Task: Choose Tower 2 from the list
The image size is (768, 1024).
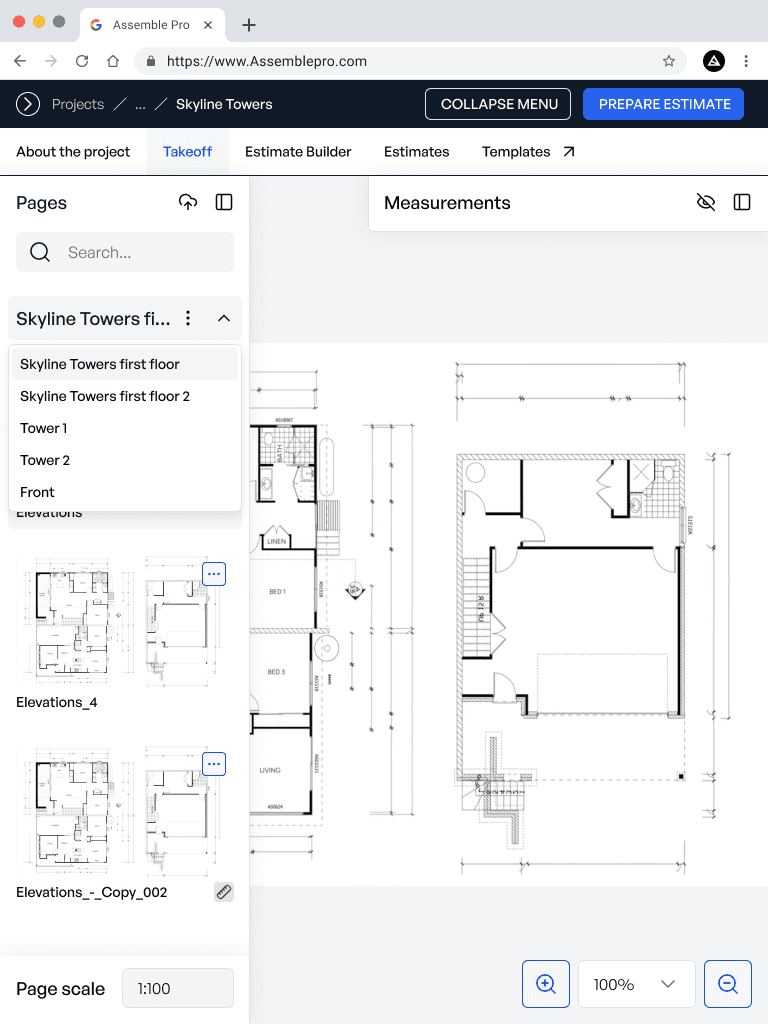Action: [125, 460]
